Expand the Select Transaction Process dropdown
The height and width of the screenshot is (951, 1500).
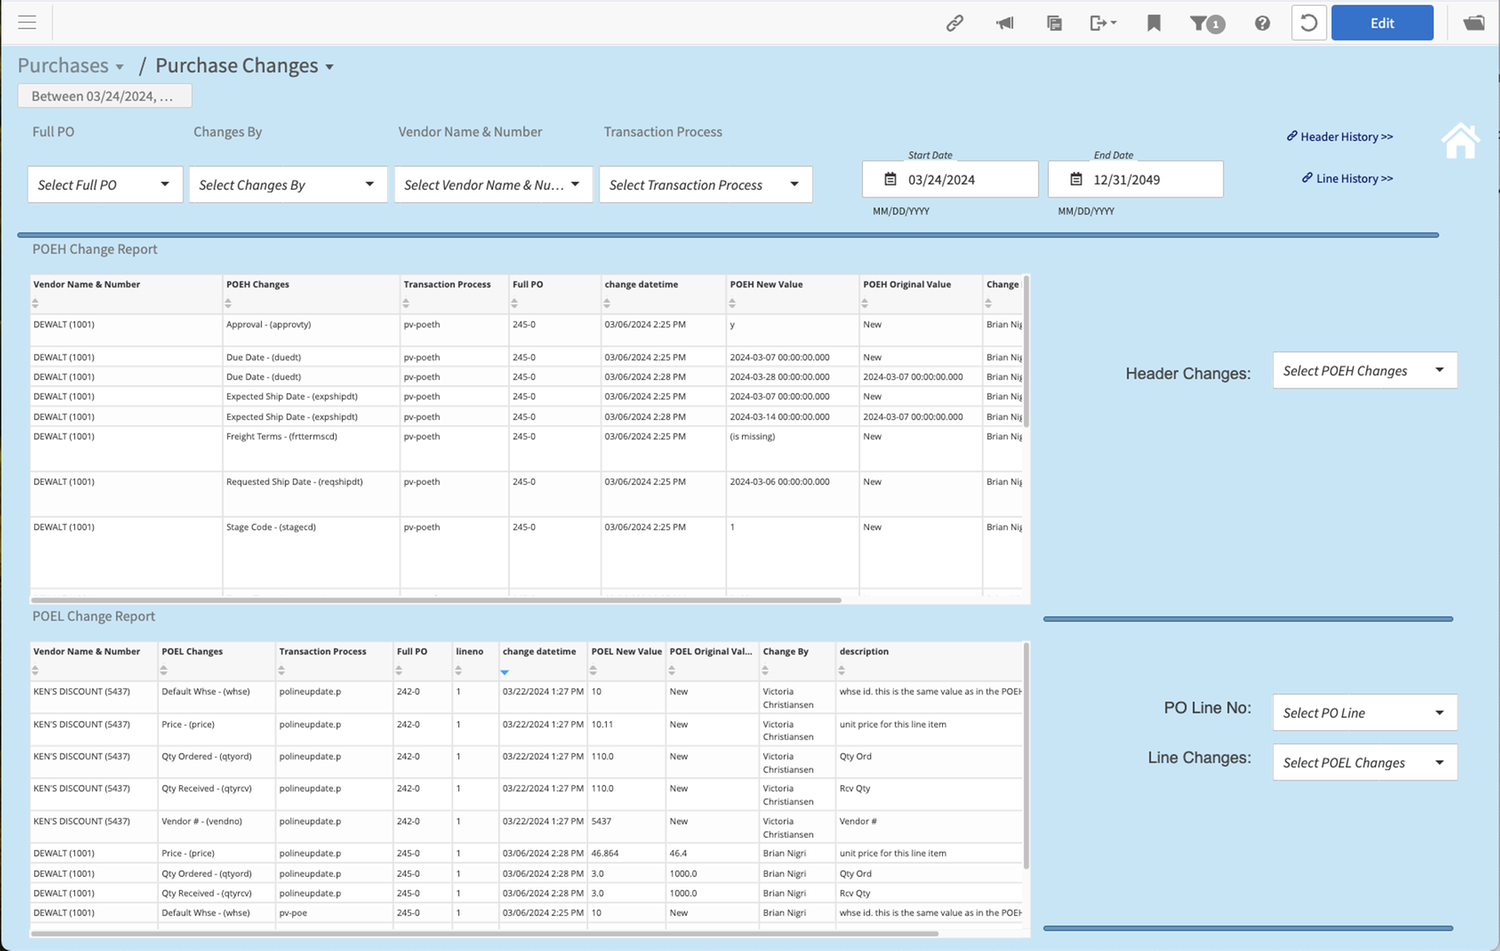click(x=705, y=184)
